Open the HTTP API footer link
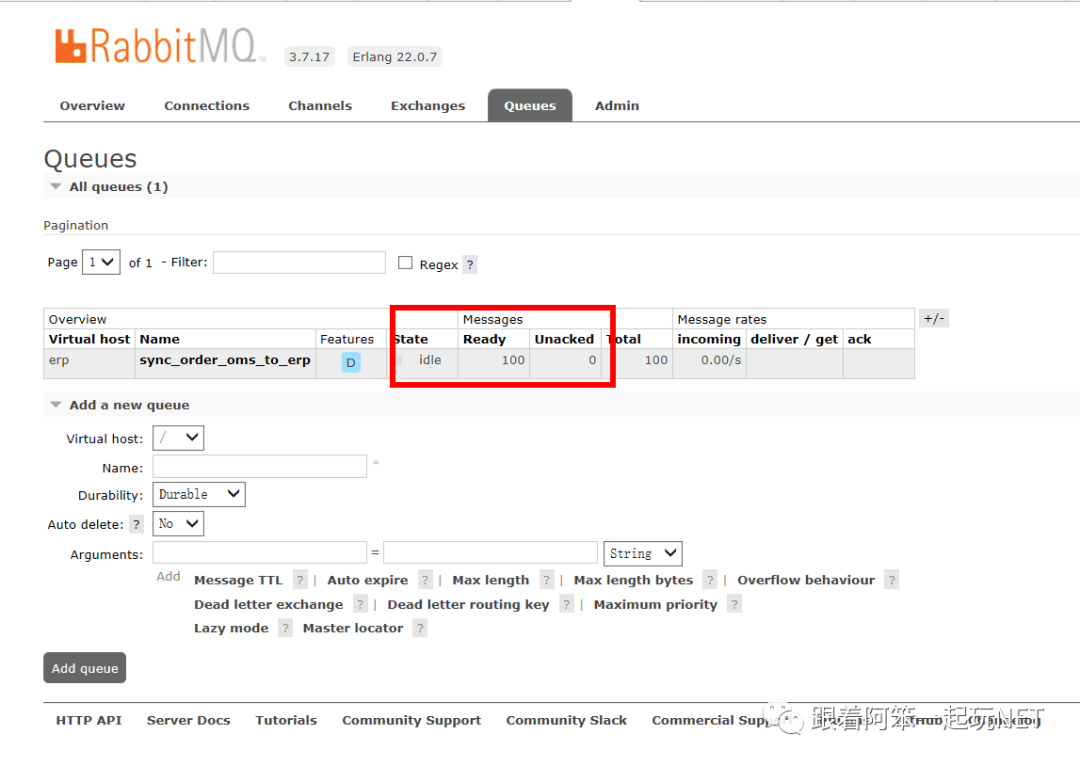 pyautogui.click(x=89, y=720)
